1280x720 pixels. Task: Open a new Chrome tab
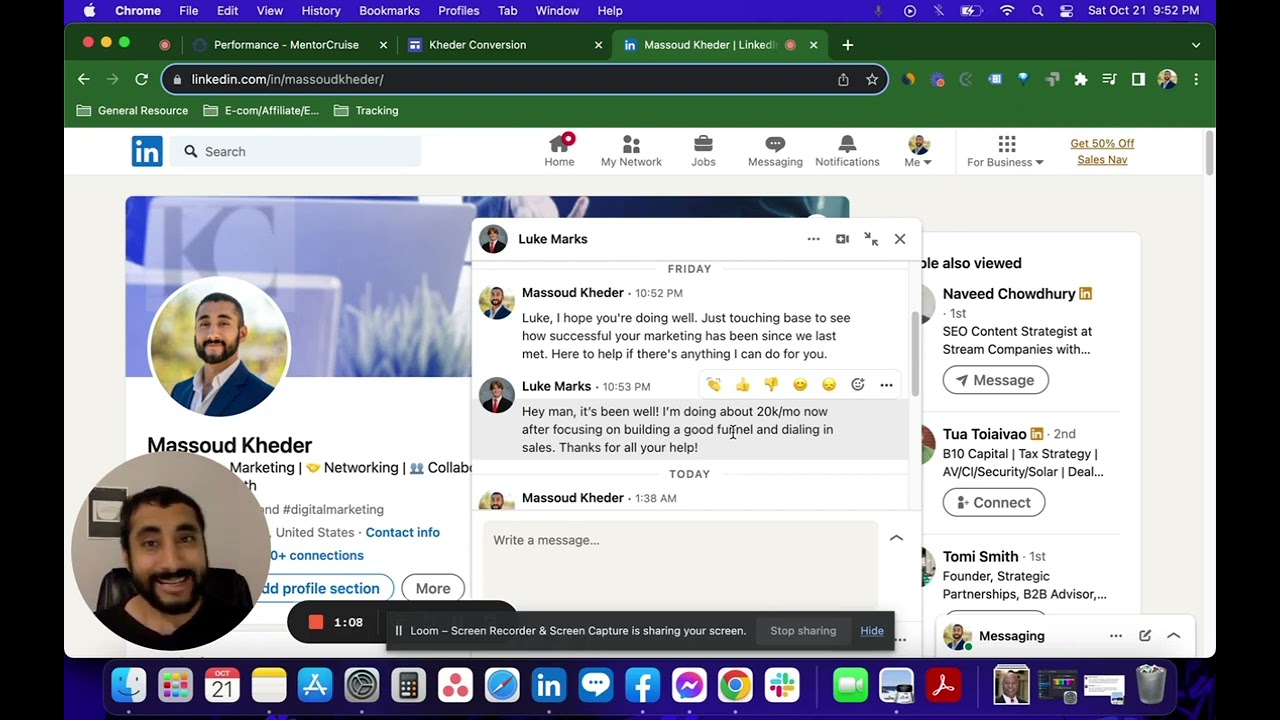coord(848,45)
